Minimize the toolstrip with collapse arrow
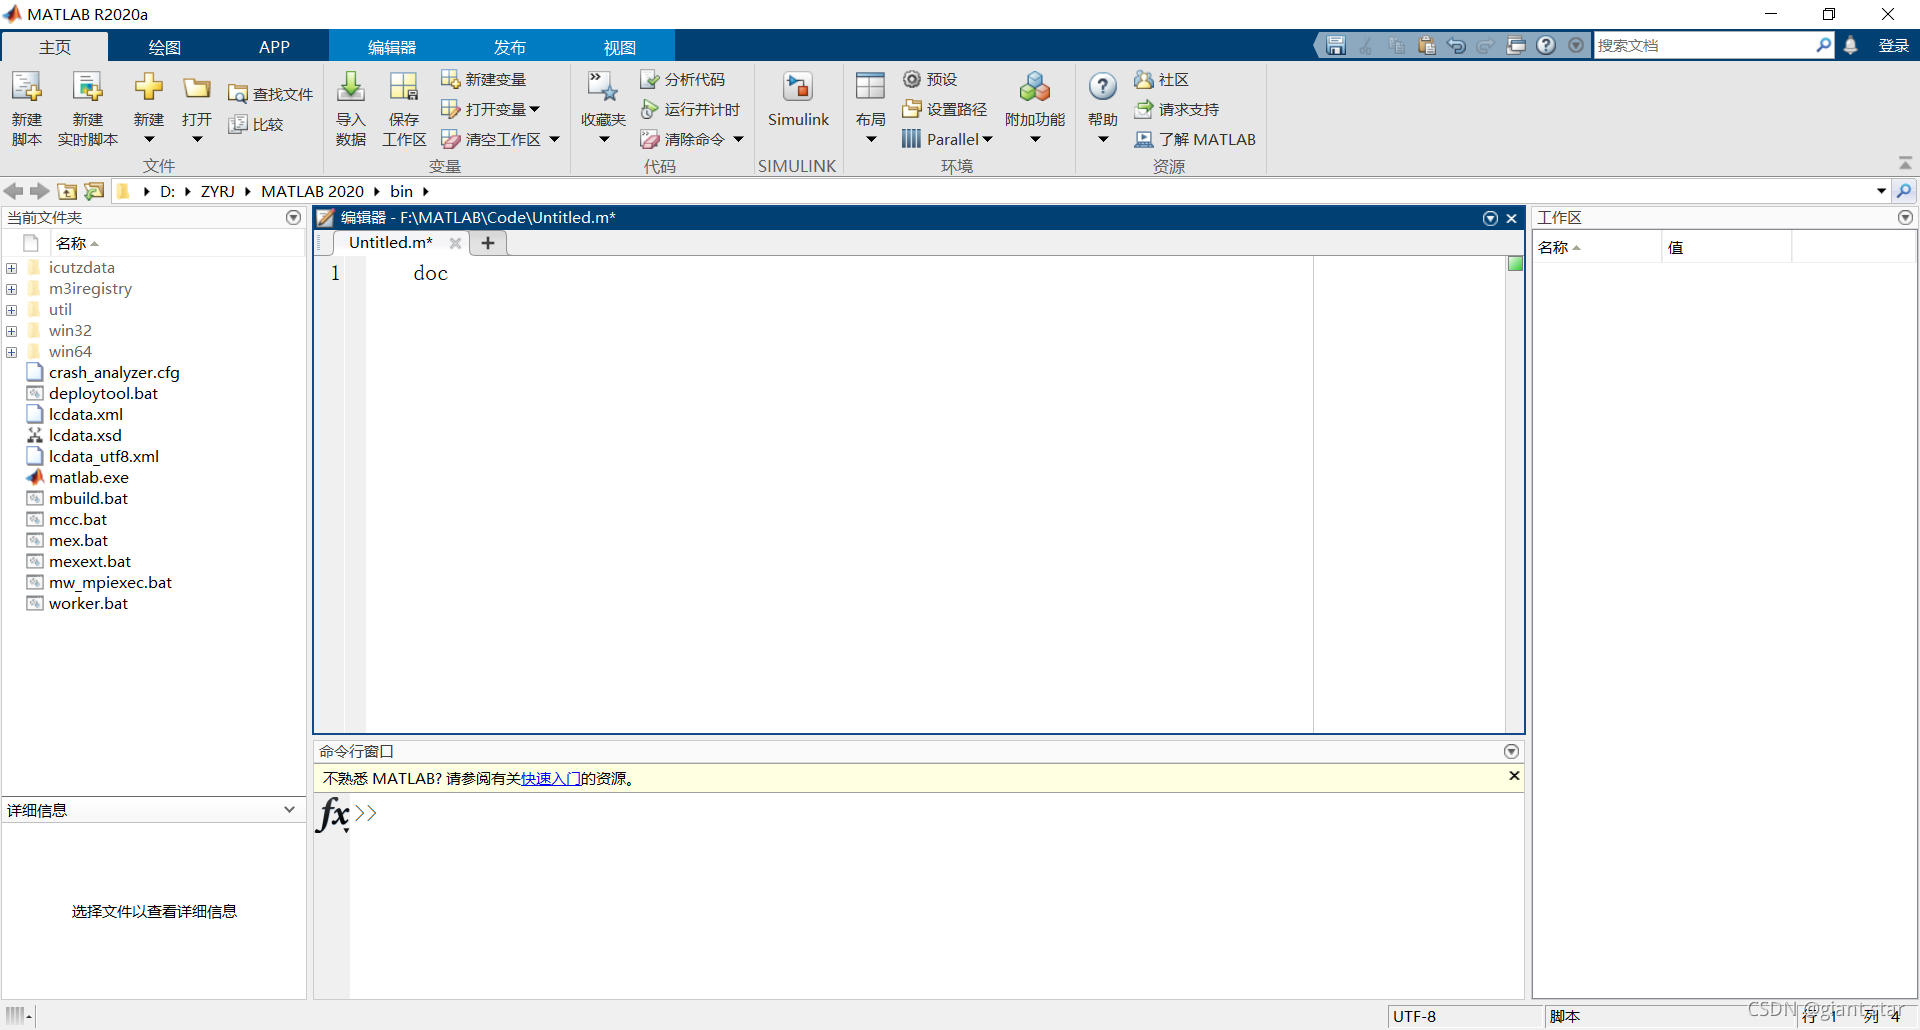 coord(1905,163)
